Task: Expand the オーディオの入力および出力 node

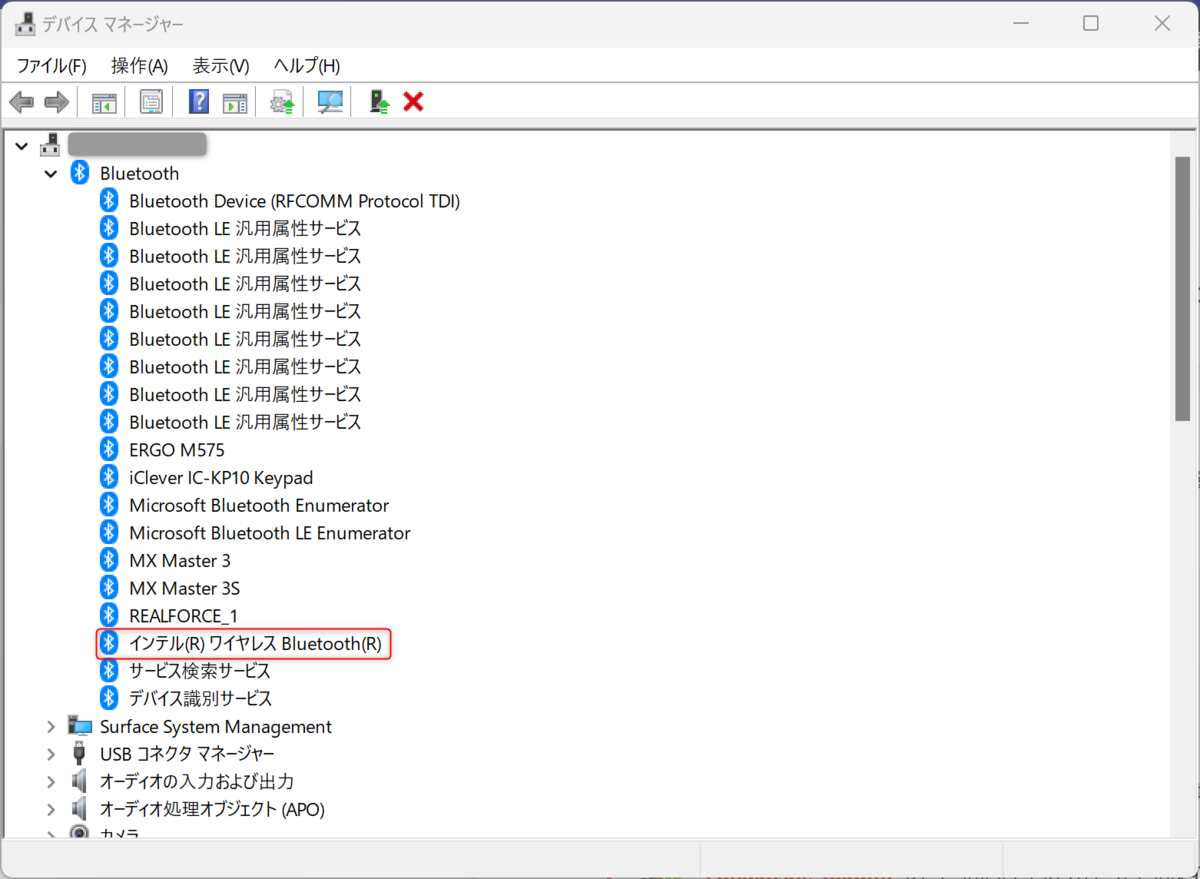Action: click(51, 781)
